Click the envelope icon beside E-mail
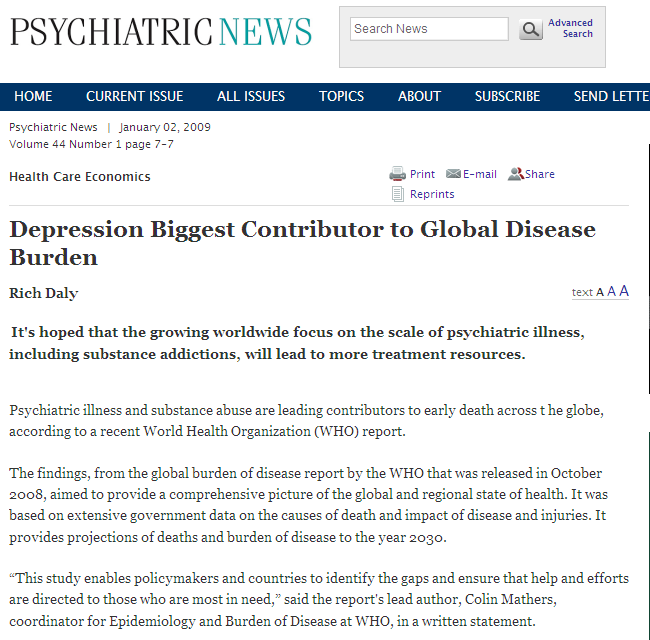650x640 pixels. (453, 174)
